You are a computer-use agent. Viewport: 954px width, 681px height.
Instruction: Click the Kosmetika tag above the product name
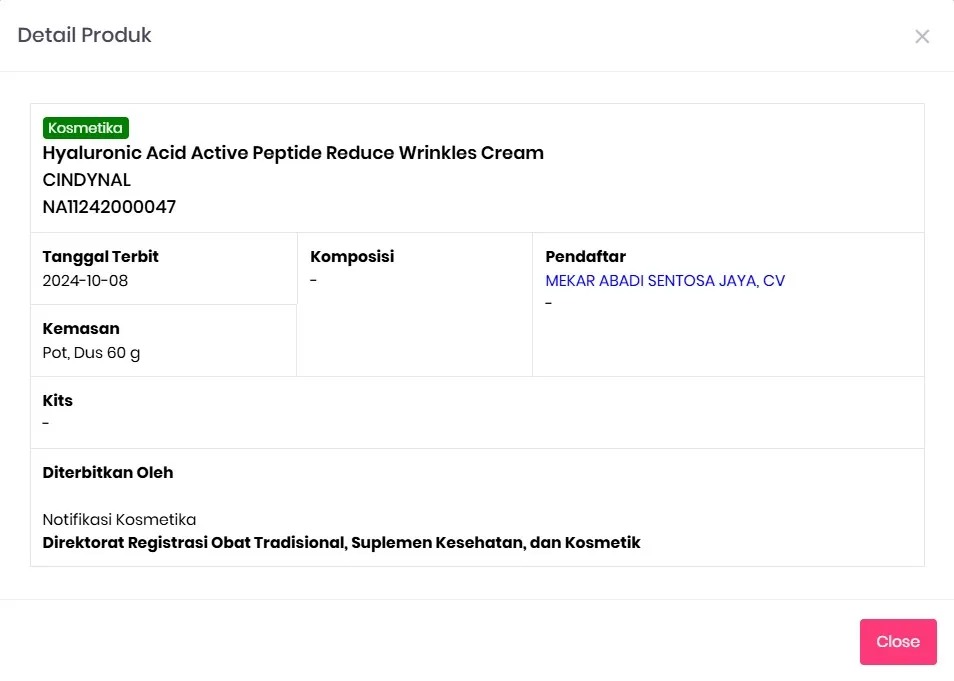85,127
